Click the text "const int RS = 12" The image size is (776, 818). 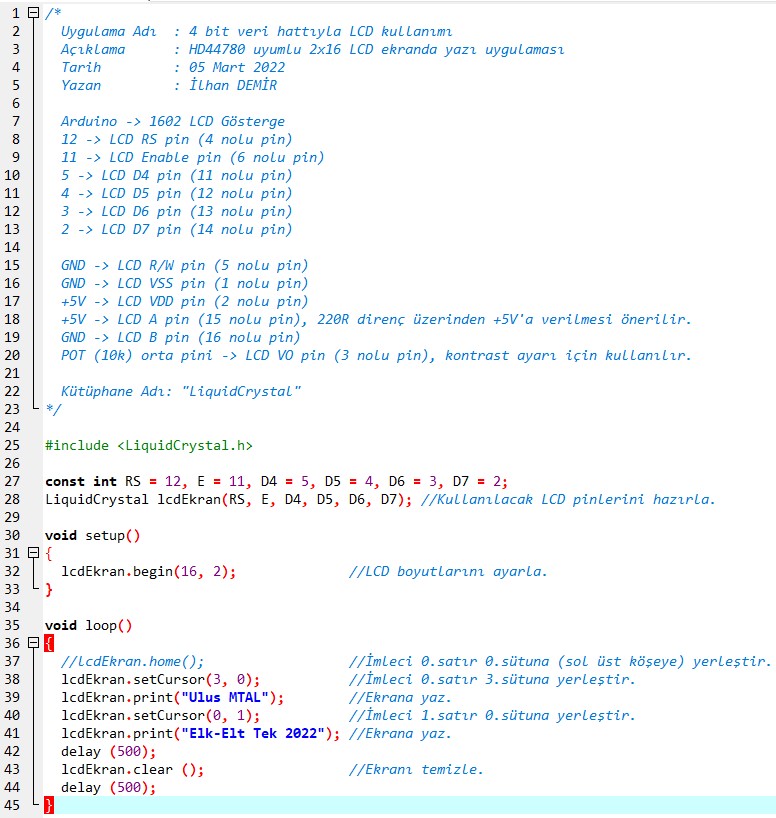coord(113,481)
